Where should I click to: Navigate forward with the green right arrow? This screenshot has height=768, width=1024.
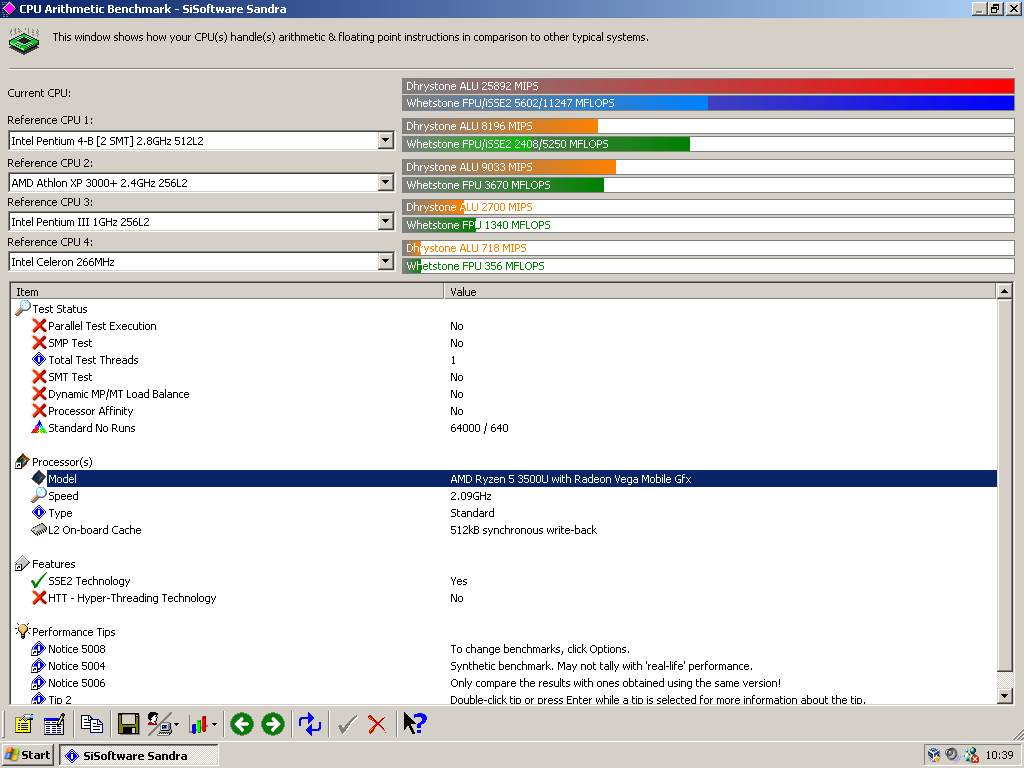click(271, 723)
